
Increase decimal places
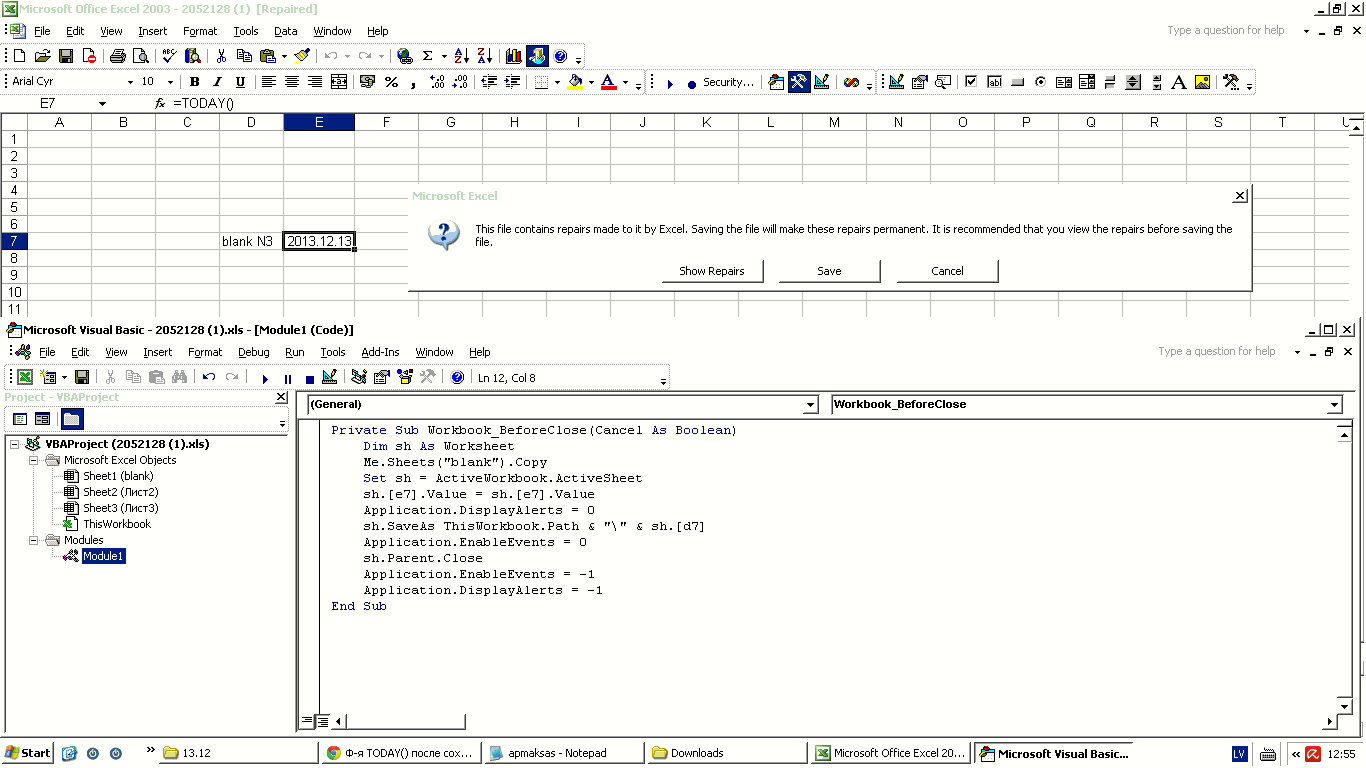(437, 82)
